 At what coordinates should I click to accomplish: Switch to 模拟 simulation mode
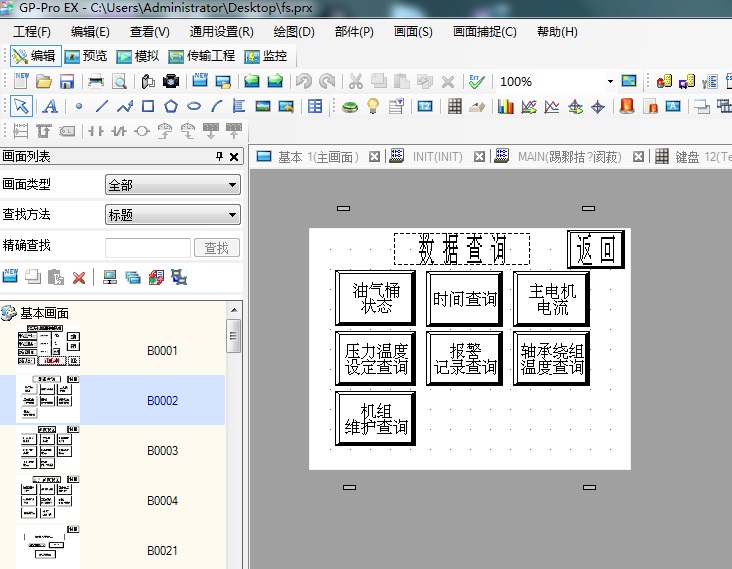pos(138,56)
